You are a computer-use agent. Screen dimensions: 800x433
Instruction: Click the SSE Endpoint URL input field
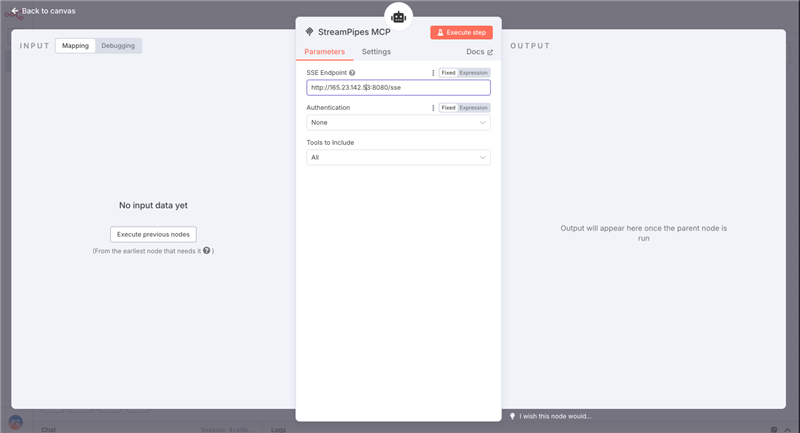tap(398, 88)
